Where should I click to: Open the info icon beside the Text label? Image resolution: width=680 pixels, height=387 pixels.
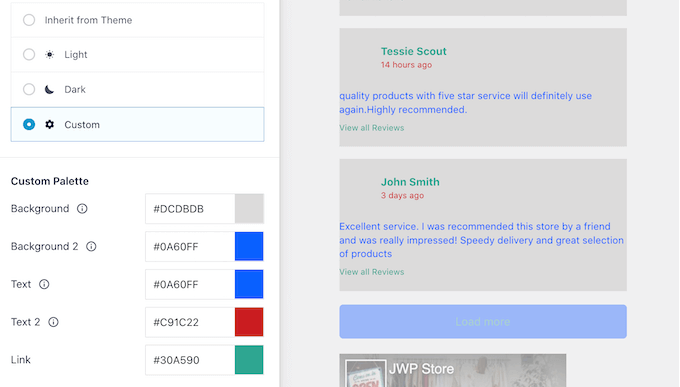click(x=44, y=284)
